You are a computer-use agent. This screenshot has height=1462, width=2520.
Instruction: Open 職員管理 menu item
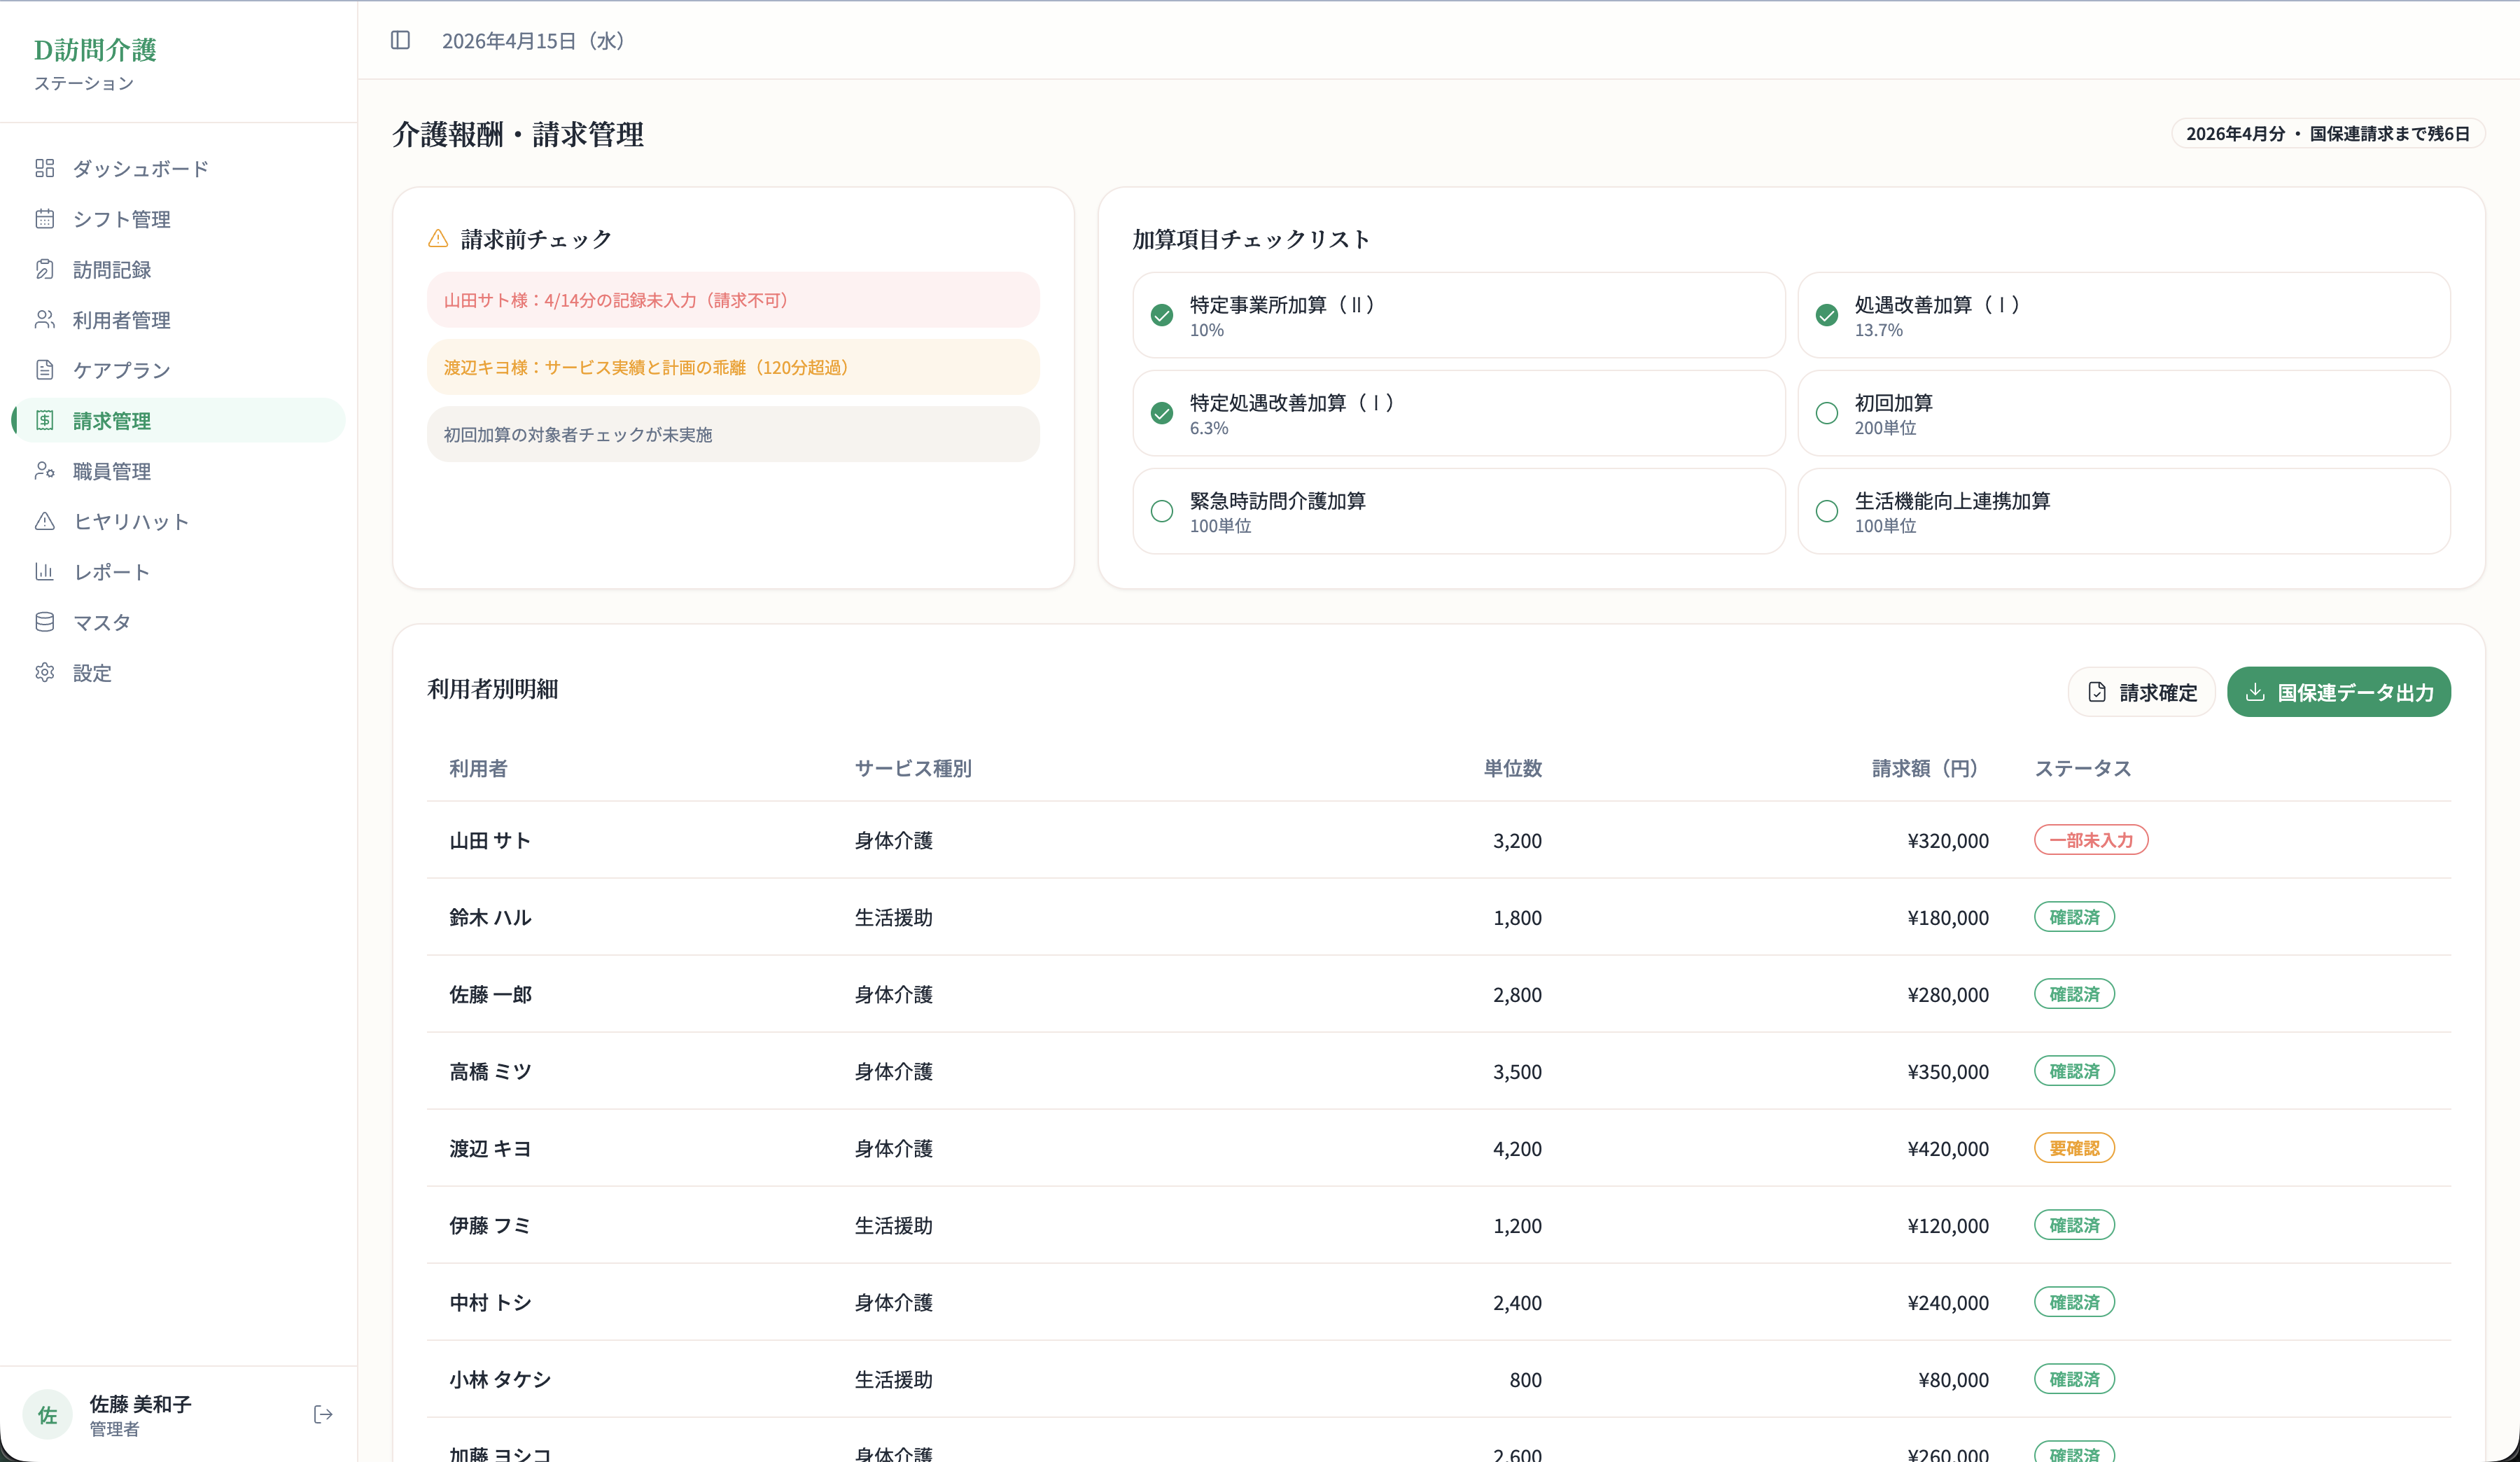pyautogui.click(x=179, y=470)
